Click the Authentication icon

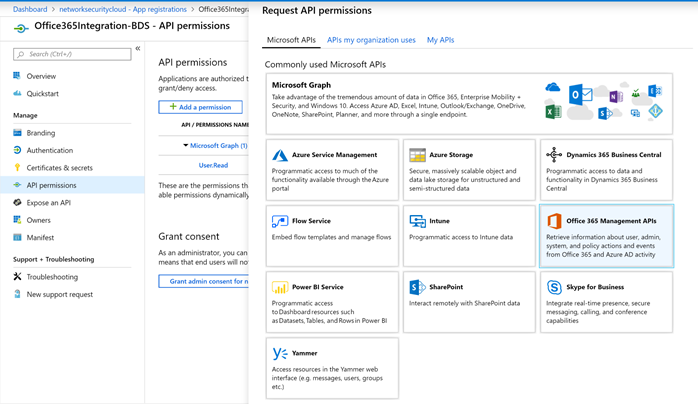point(17,150)
